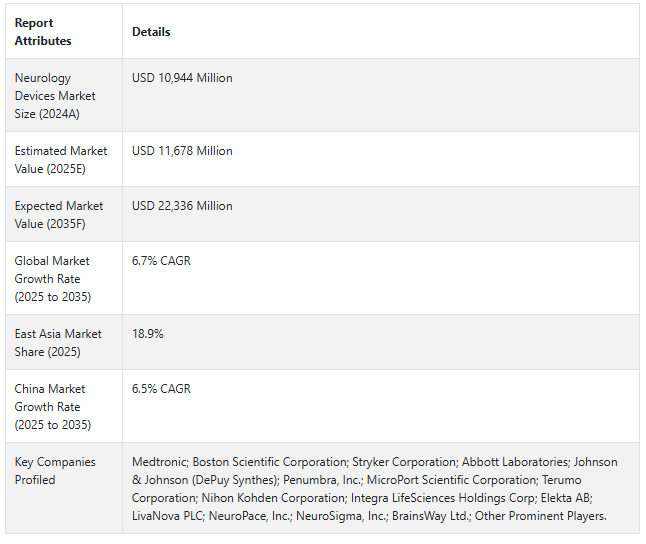Select the Key Companies Profiled label
This screenshot has width=646, height=544.
point(55,471)
